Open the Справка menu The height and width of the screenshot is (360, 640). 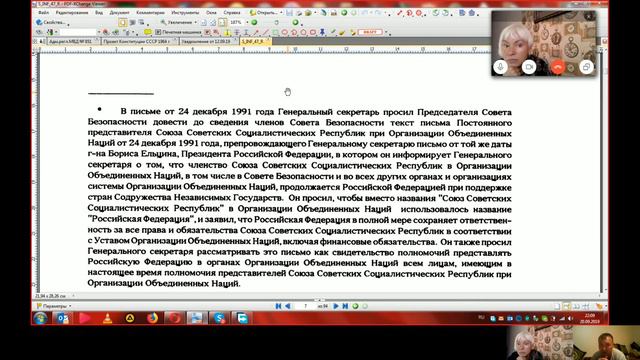coord(232,13)
